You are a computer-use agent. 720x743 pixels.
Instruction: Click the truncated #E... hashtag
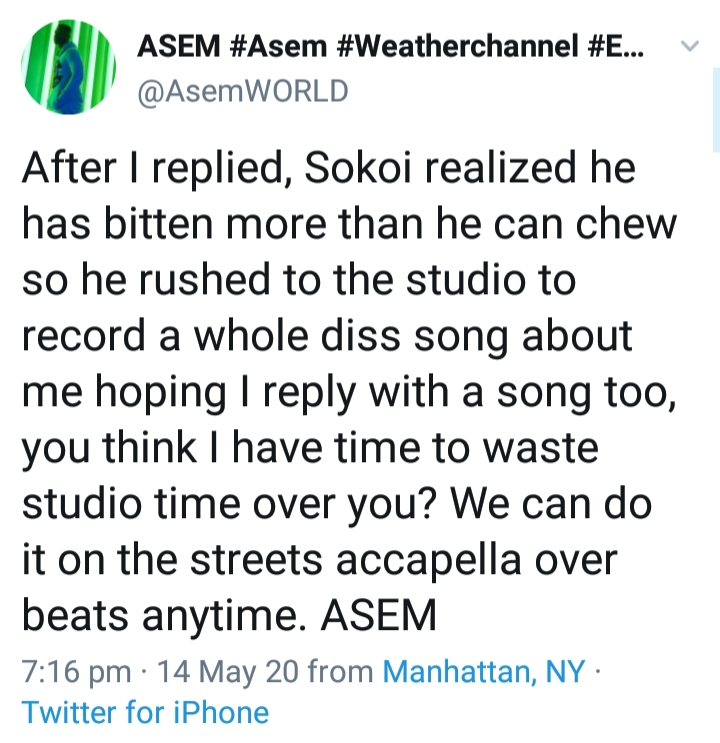616,46
